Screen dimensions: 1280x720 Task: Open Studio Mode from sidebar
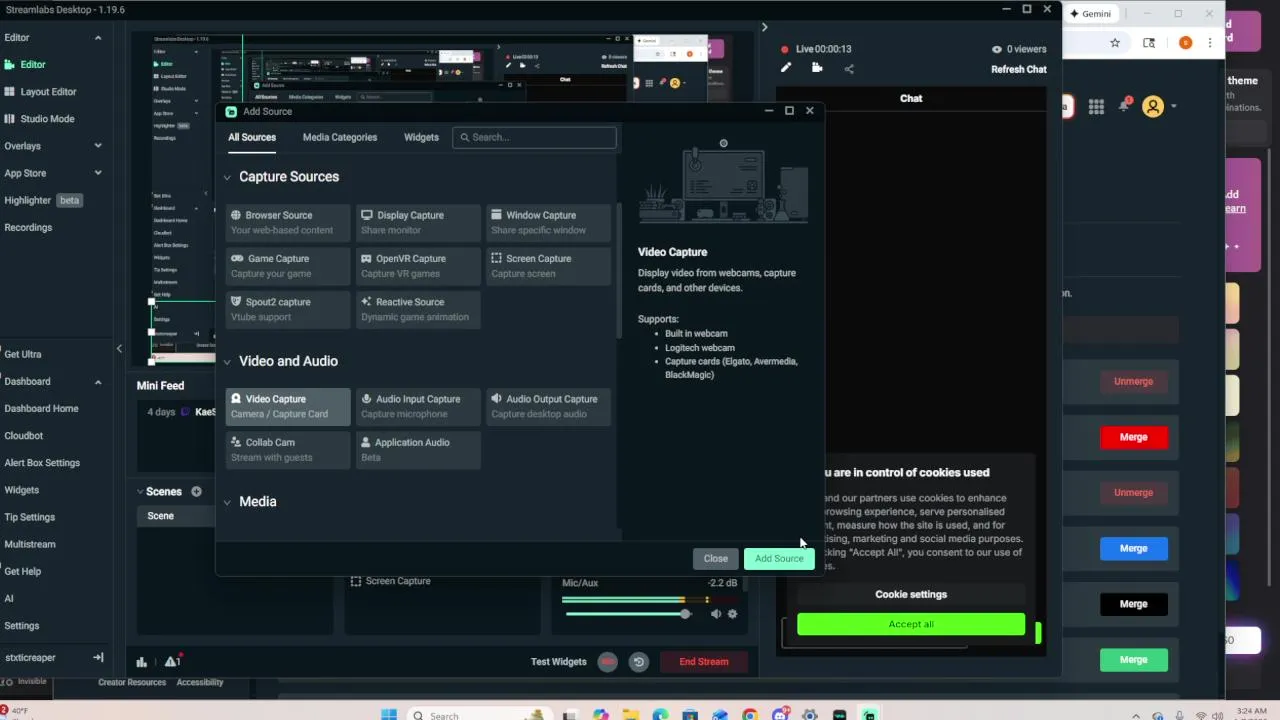click(x=47, y=119)
